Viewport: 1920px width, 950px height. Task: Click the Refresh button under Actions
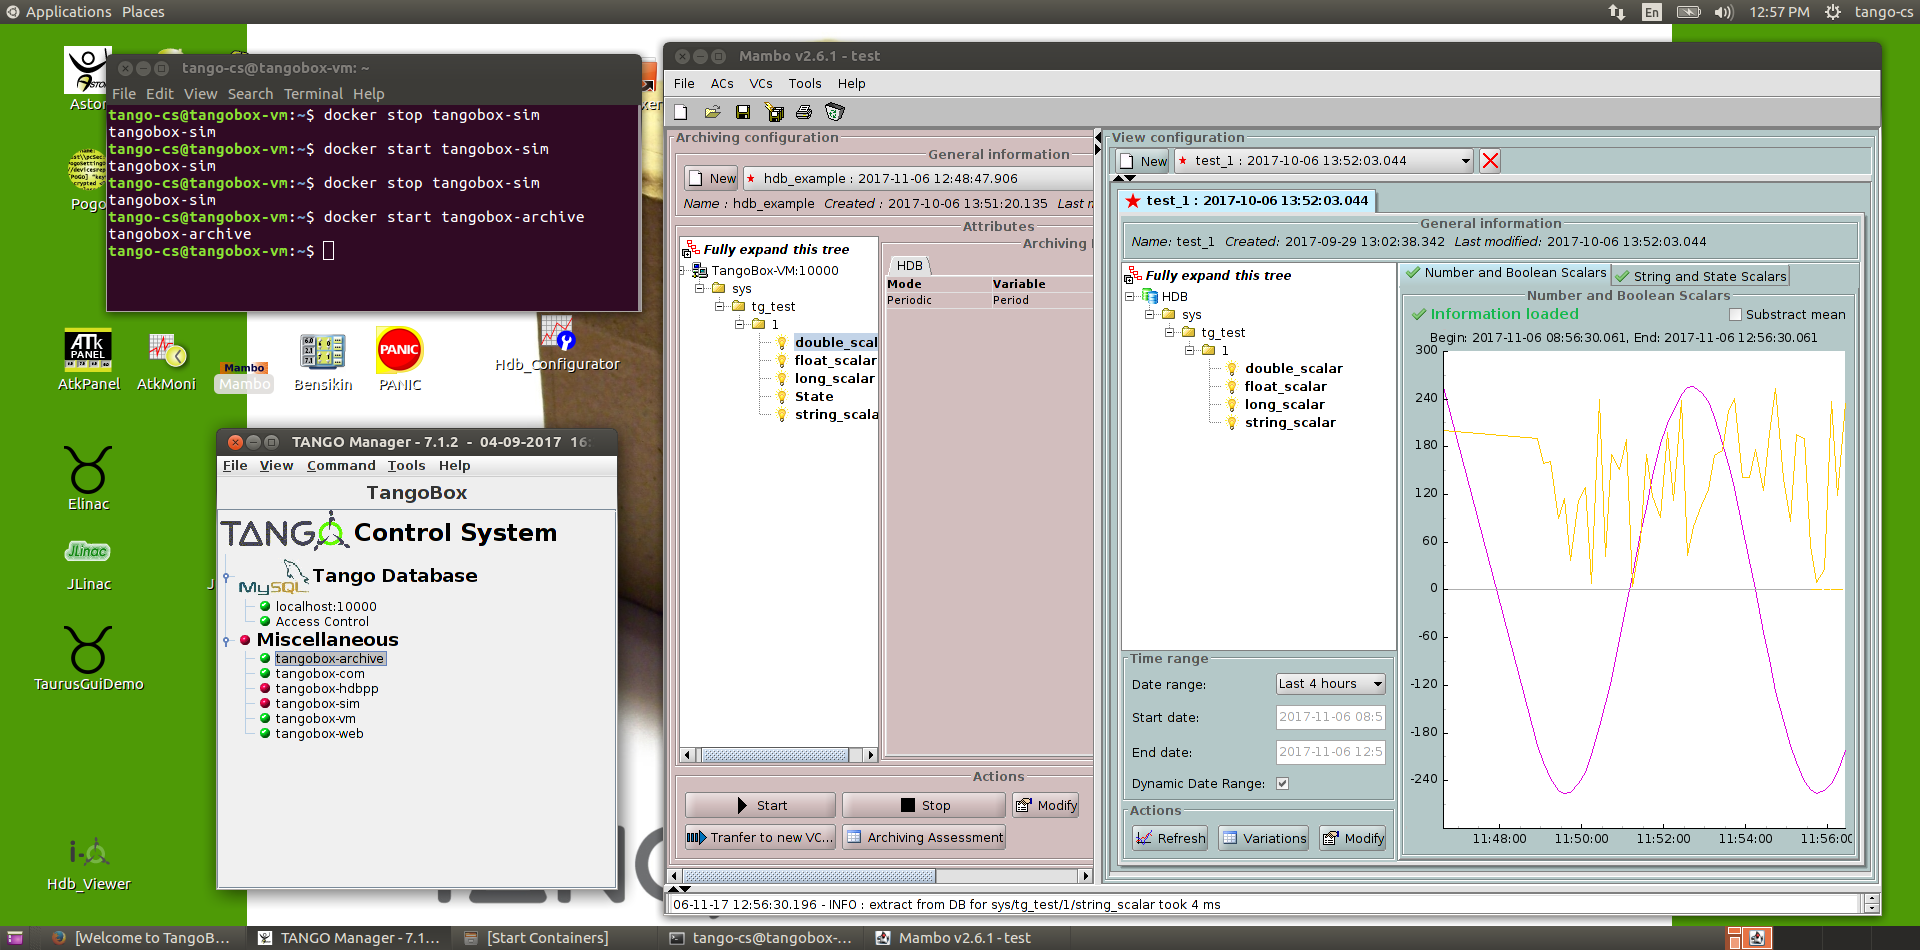point(1170,839)
